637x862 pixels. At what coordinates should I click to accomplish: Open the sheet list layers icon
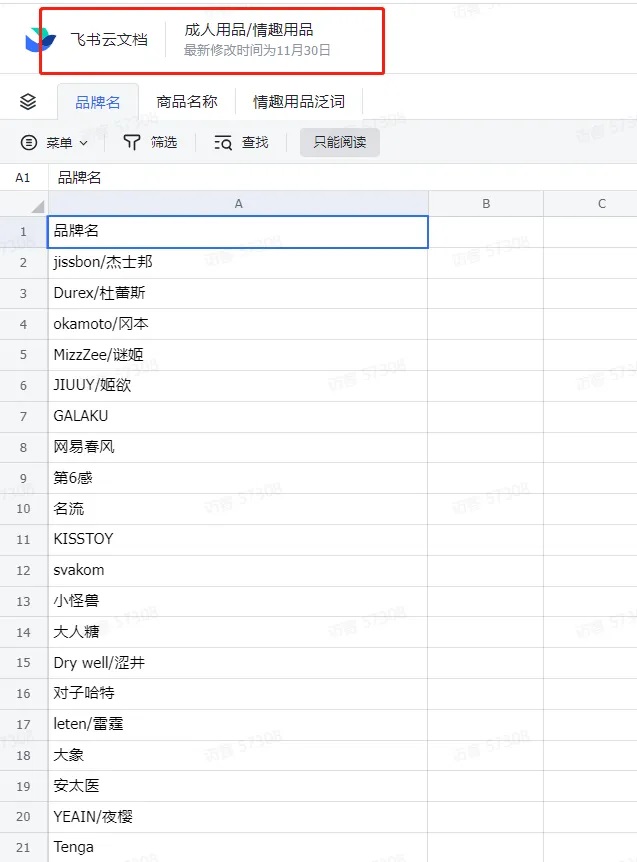point(28,101)
